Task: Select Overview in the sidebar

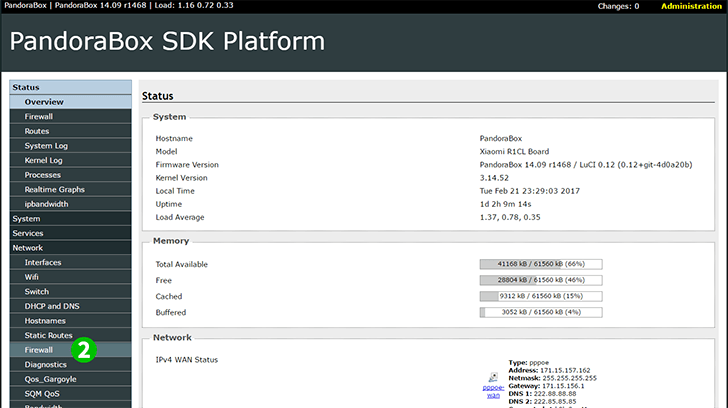Action: tap(44, 102)
